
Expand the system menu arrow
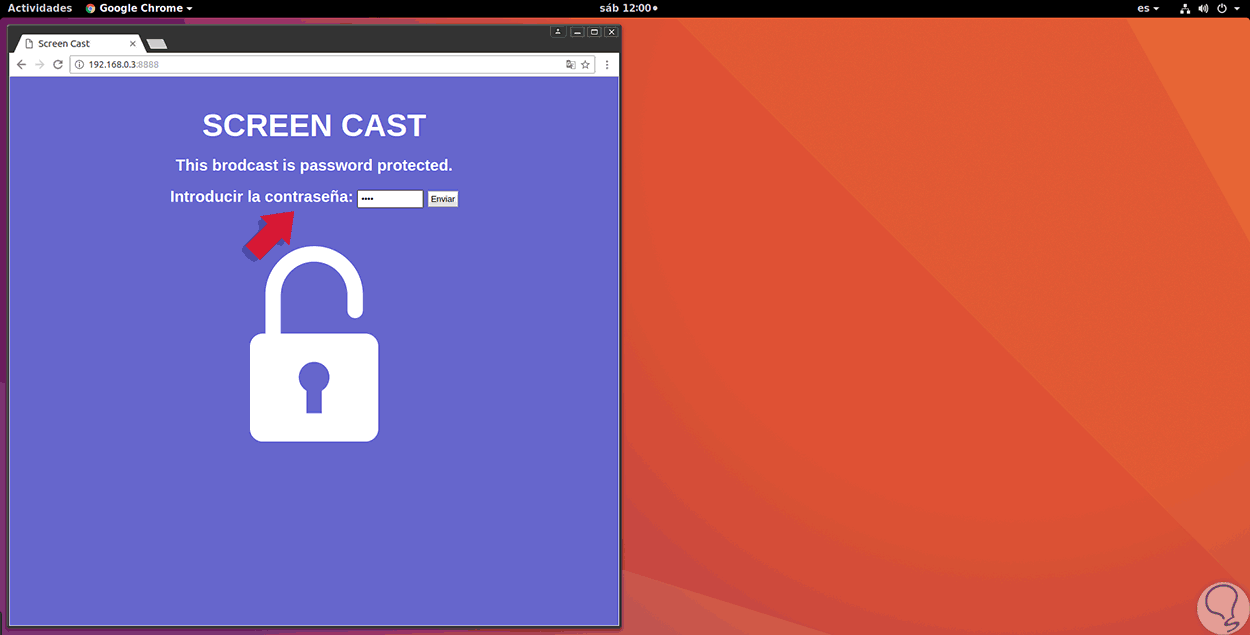click(1236, 8)
